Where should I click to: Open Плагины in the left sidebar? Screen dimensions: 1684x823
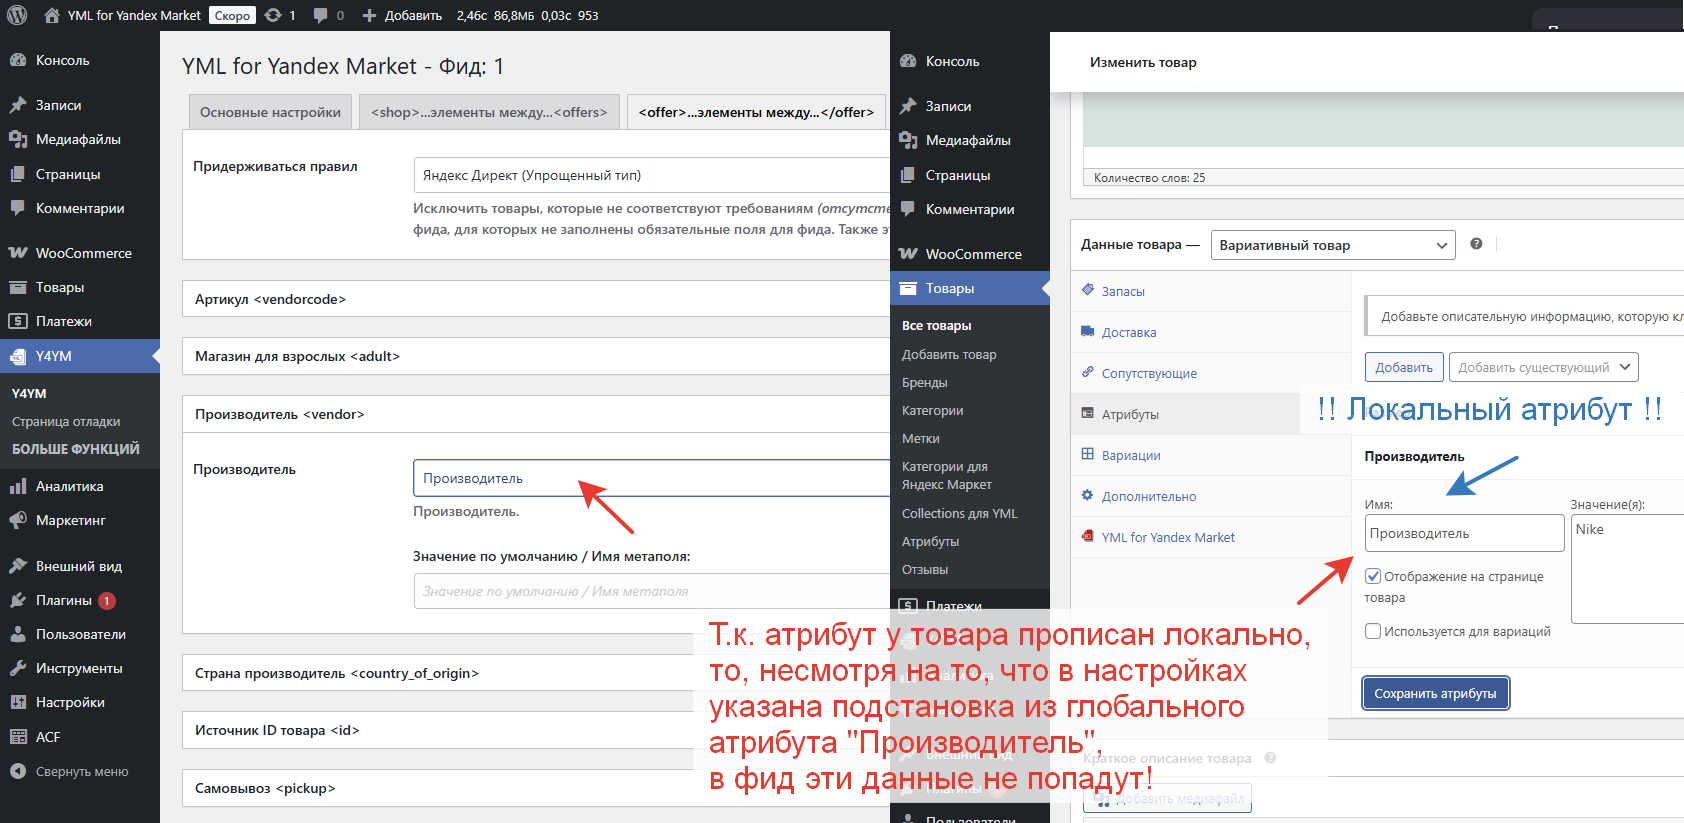(x=64, y=600)
